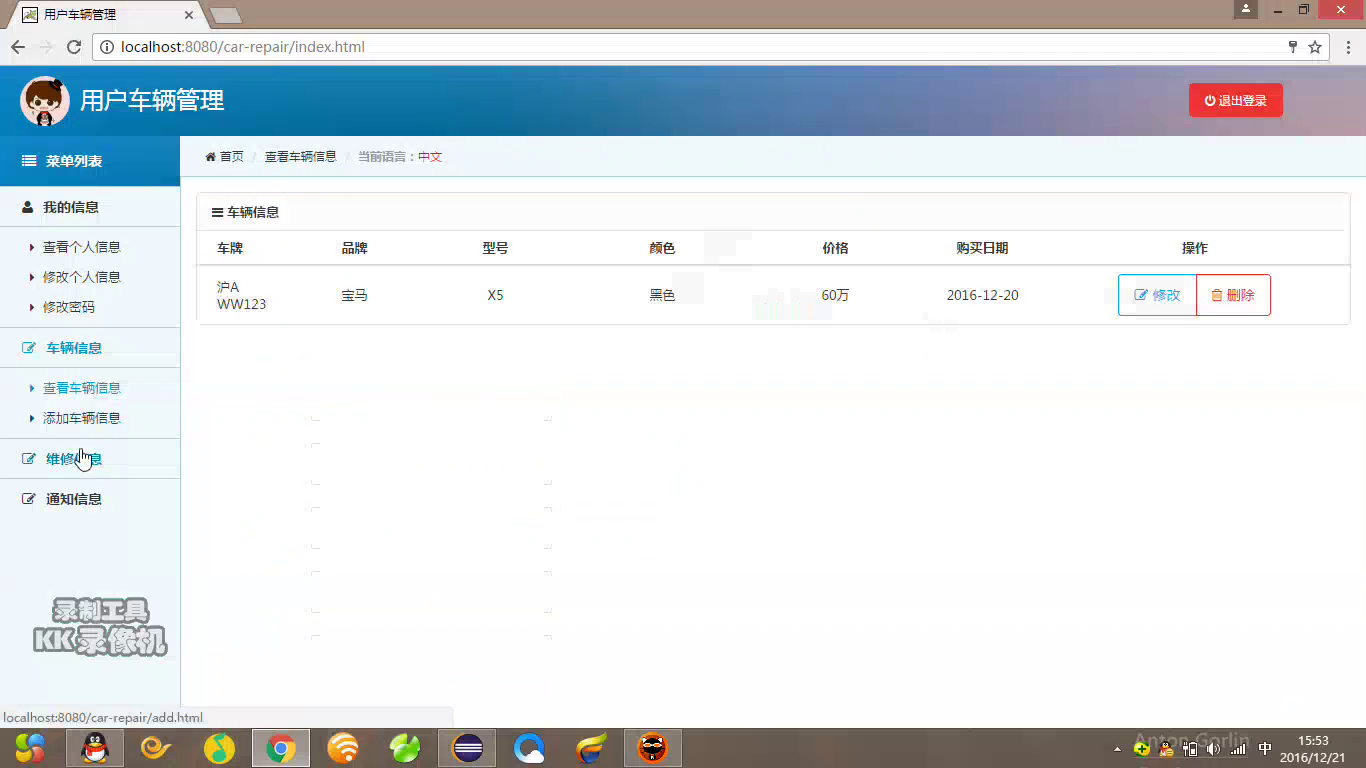1366x768 pixels.
Task: Open the green QQ Music taskbar icon
Action: [x=219, y=747]
